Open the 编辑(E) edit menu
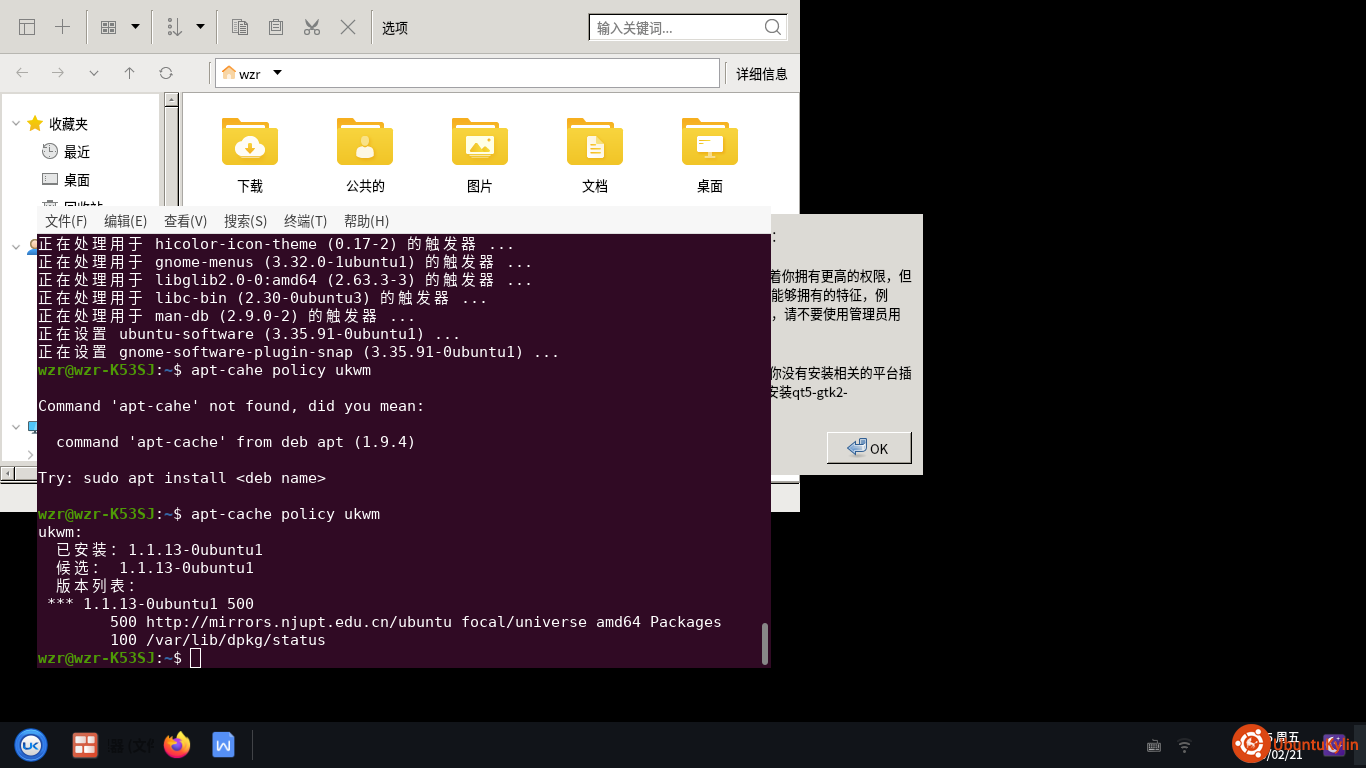This screenshot has height=768, width=1366. [125, 221]
